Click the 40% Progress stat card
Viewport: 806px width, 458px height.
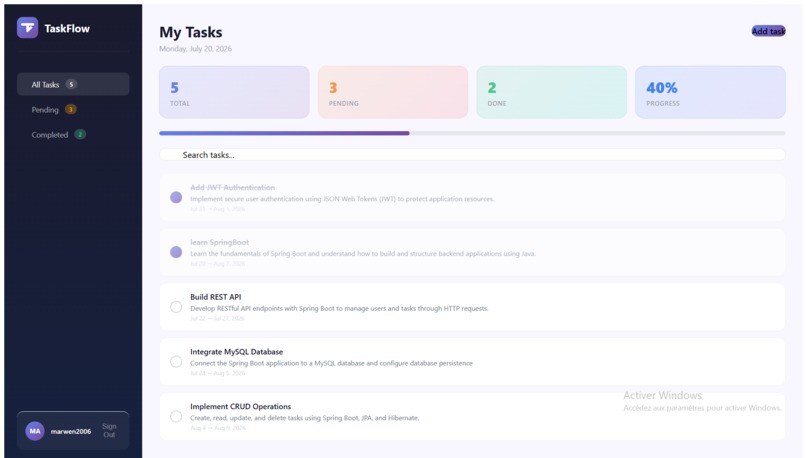coord(710,92)
